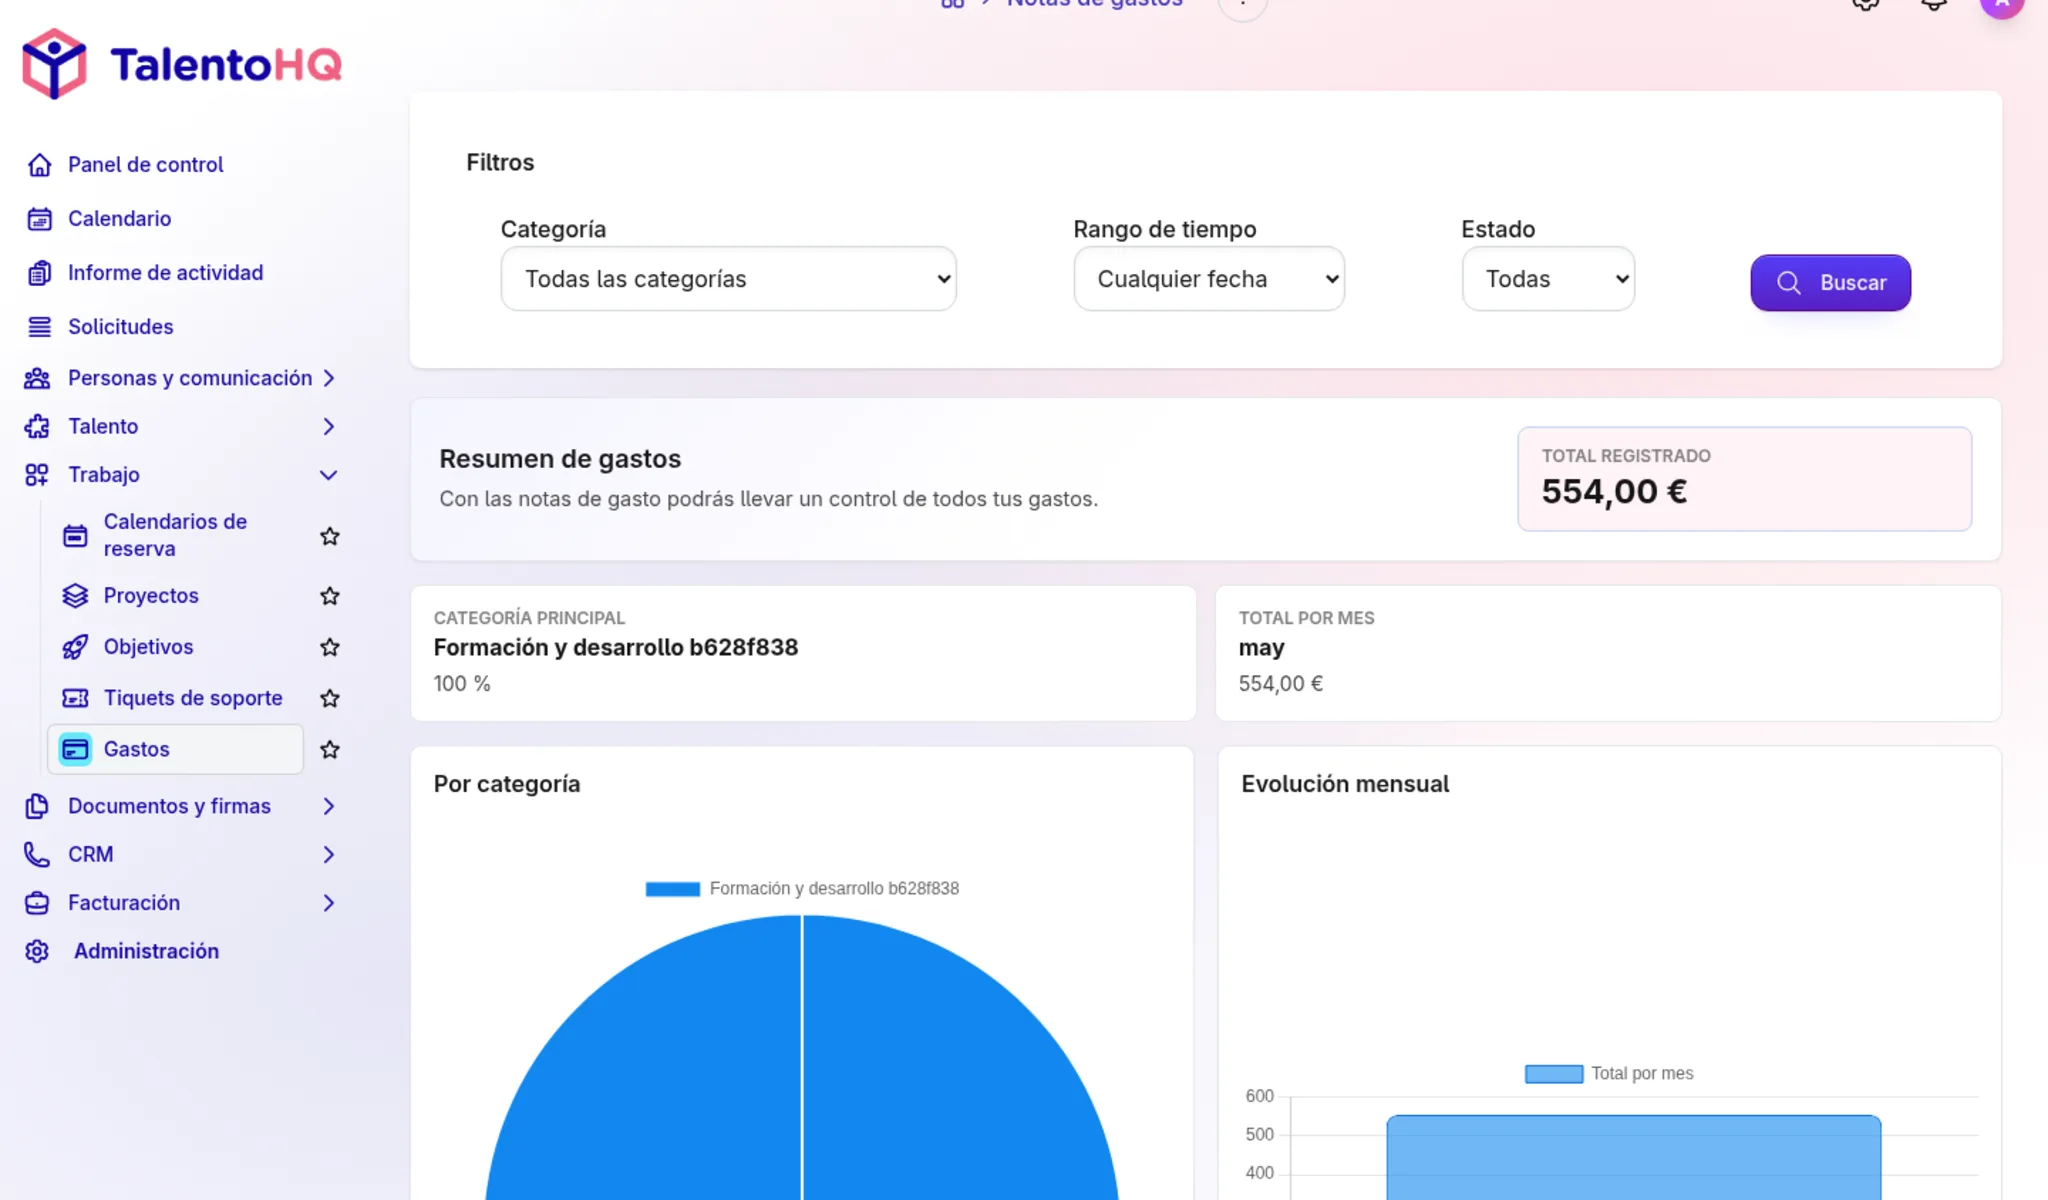The width and height of the screenshot is (2048, 1200).
Task: Click the monthly bar in Evolución mensual
Action: (1633, 1158)
